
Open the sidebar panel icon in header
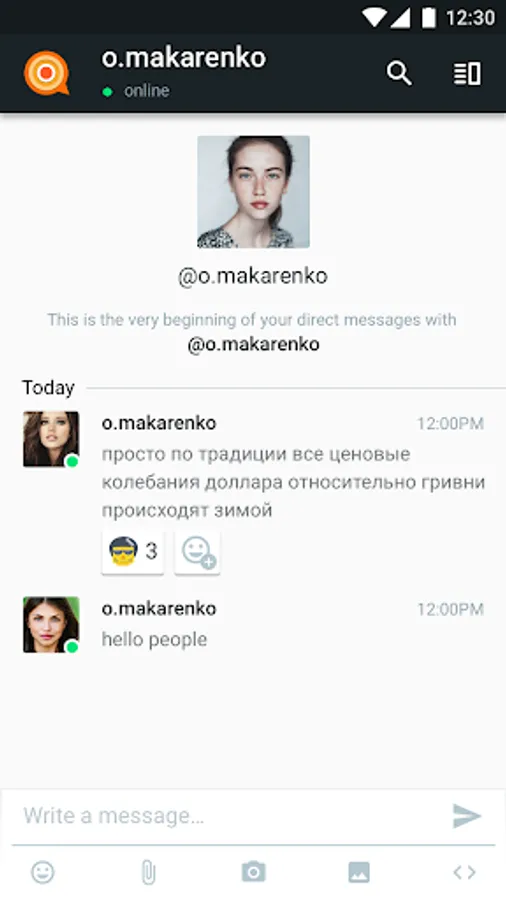(467, 73)
